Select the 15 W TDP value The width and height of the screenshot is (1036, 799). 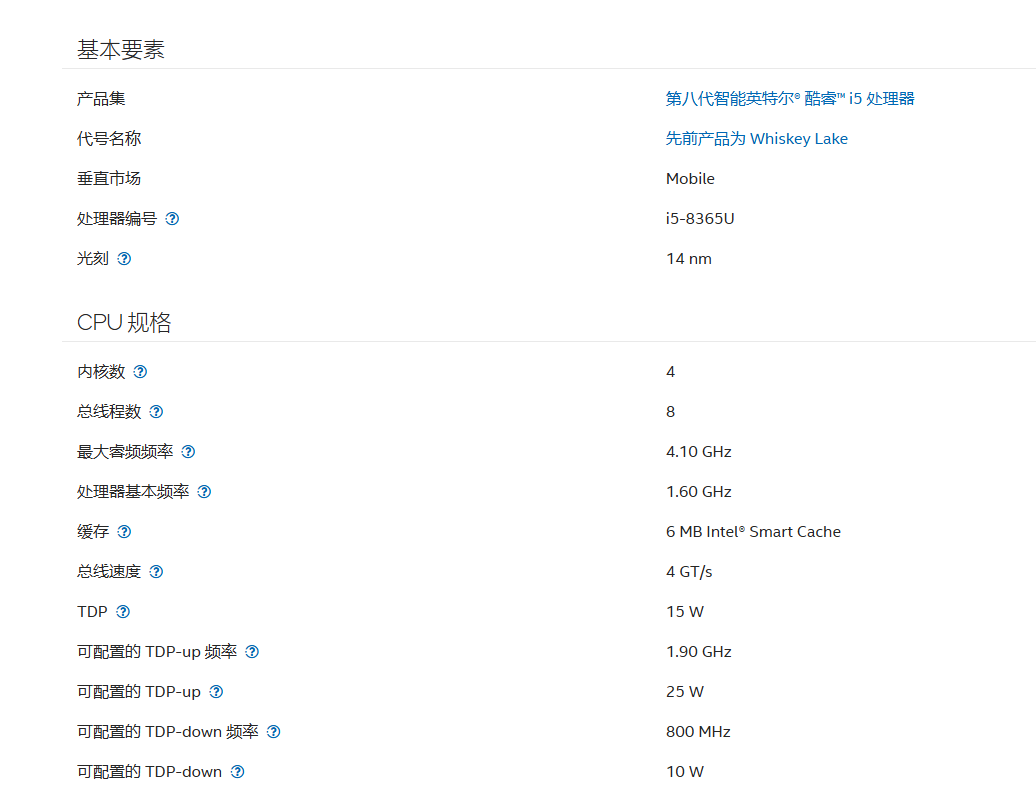pos(684,611)
